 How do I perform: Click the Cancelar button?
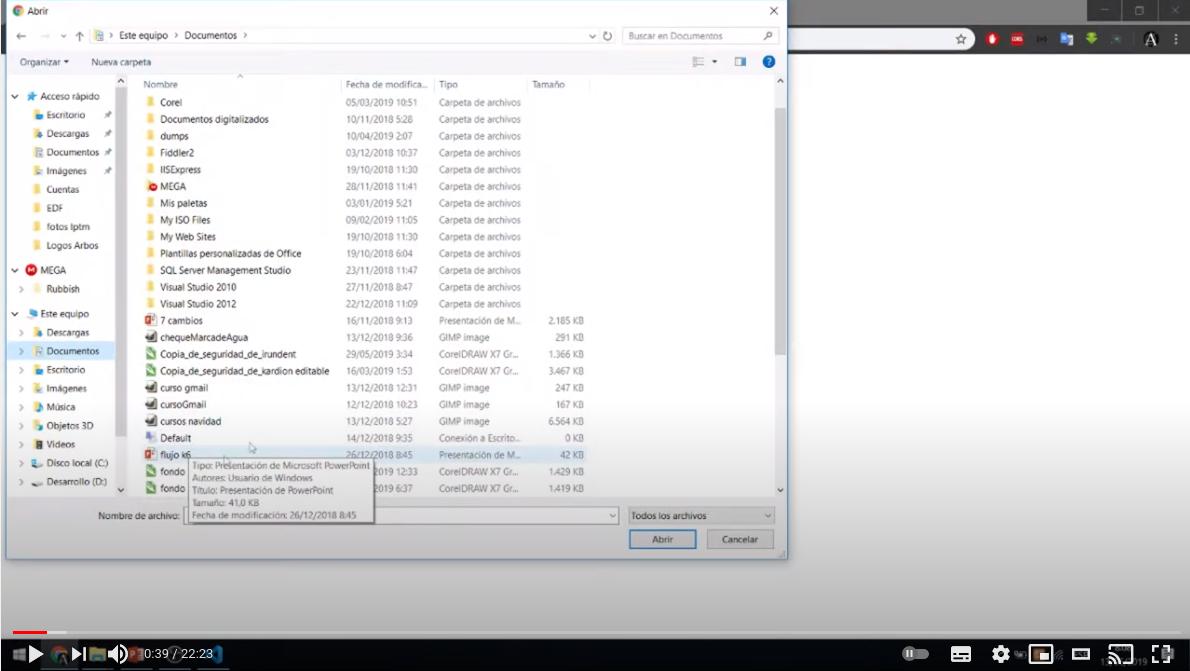click(x=740, y=539)
